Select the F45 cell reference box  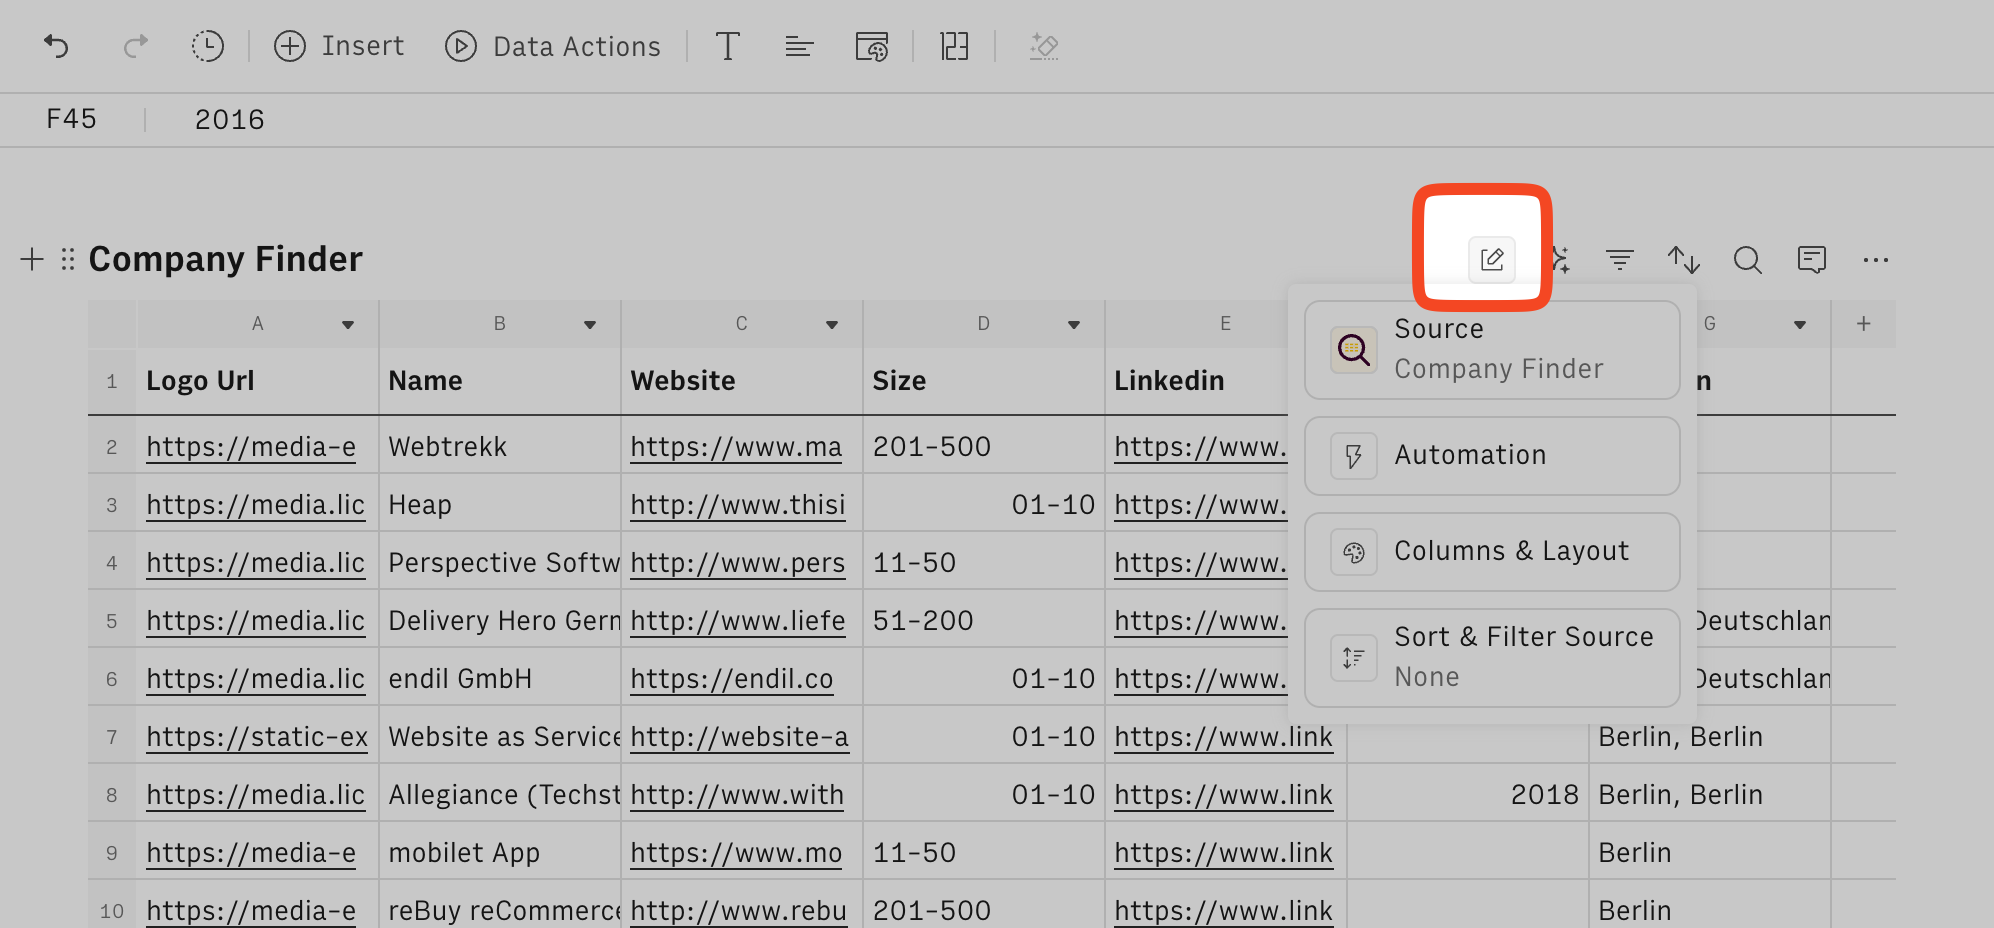click(x=72, y=120)
